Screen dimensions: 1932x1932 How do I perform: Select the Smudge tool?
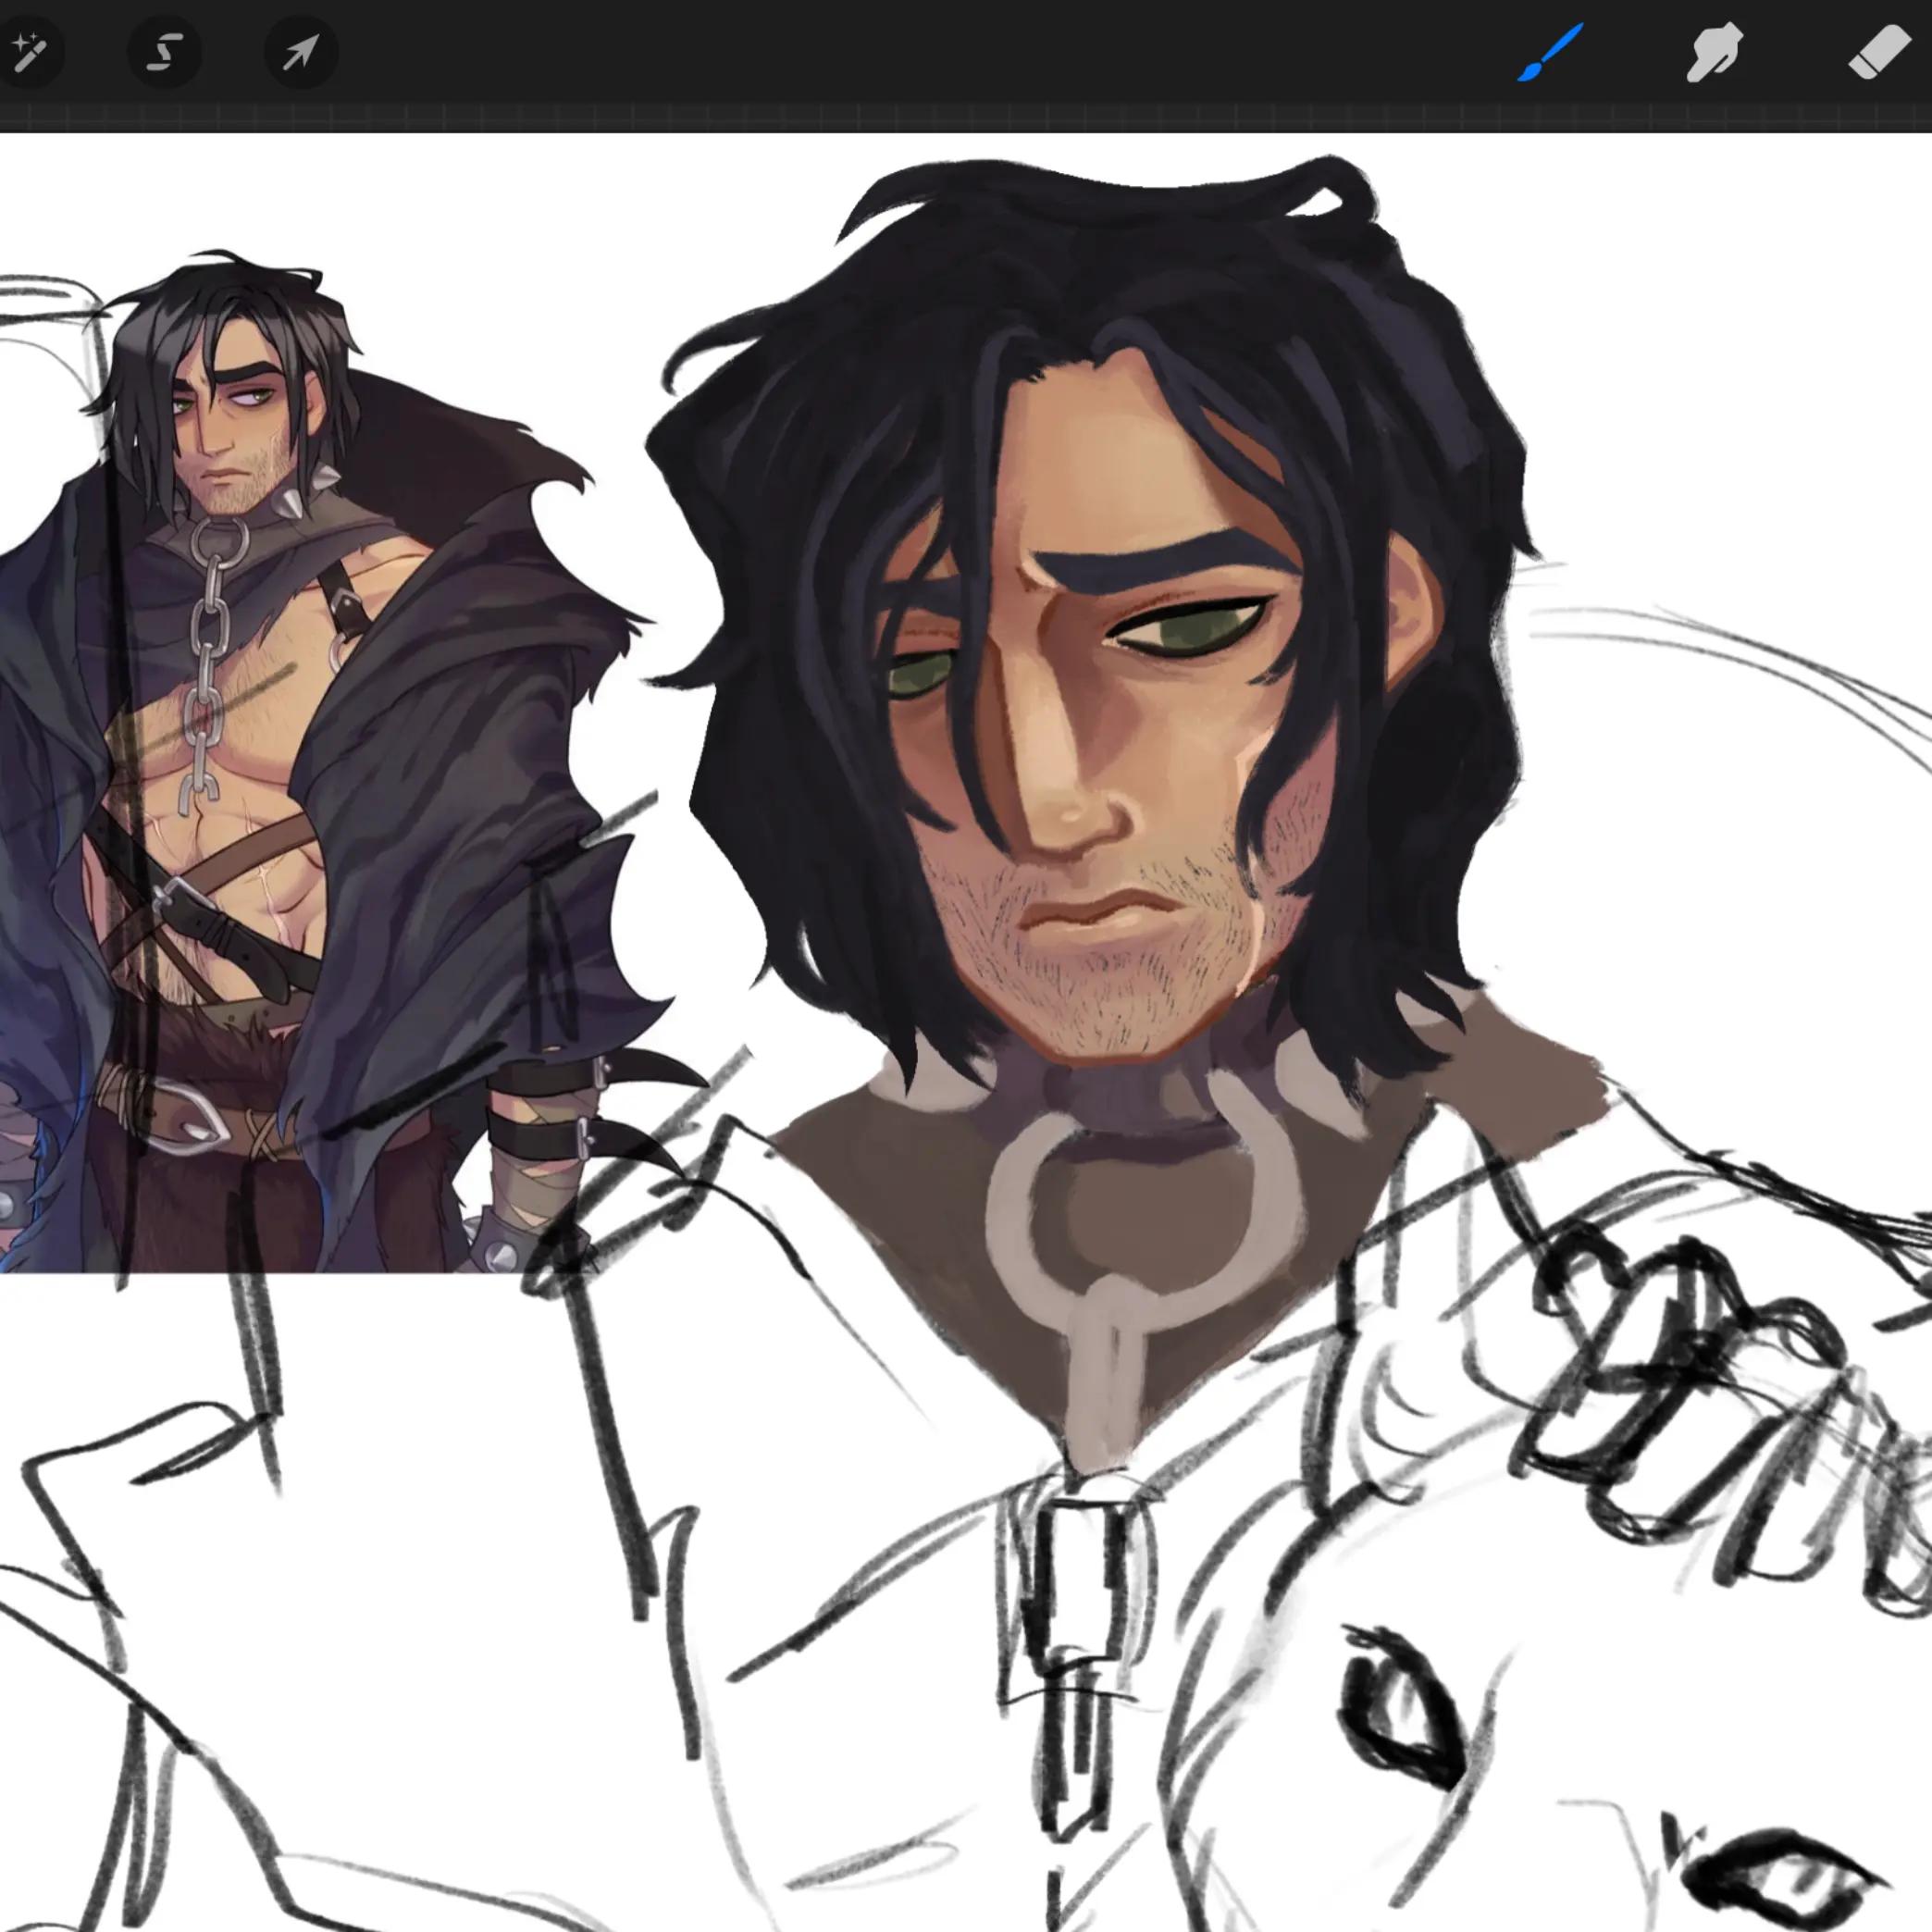(1714, 53)
